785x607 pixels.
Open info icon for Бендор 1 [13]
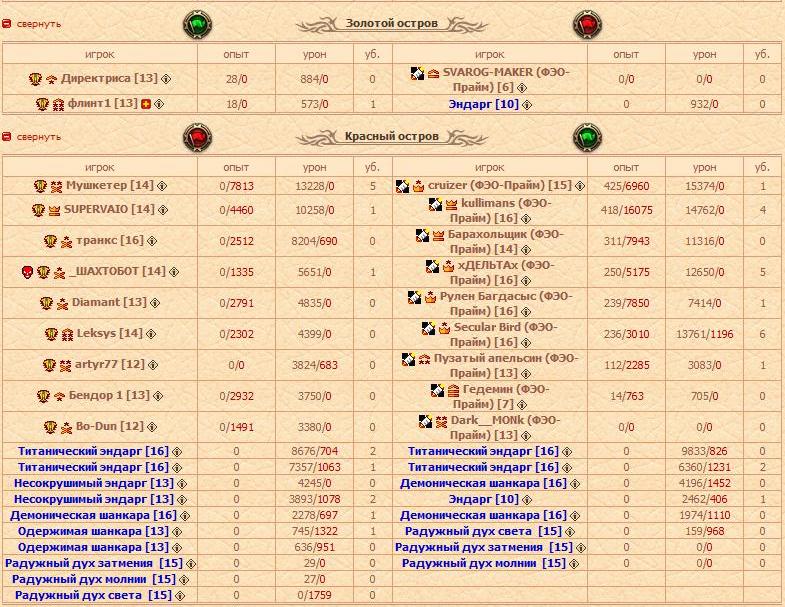(158, 396)
